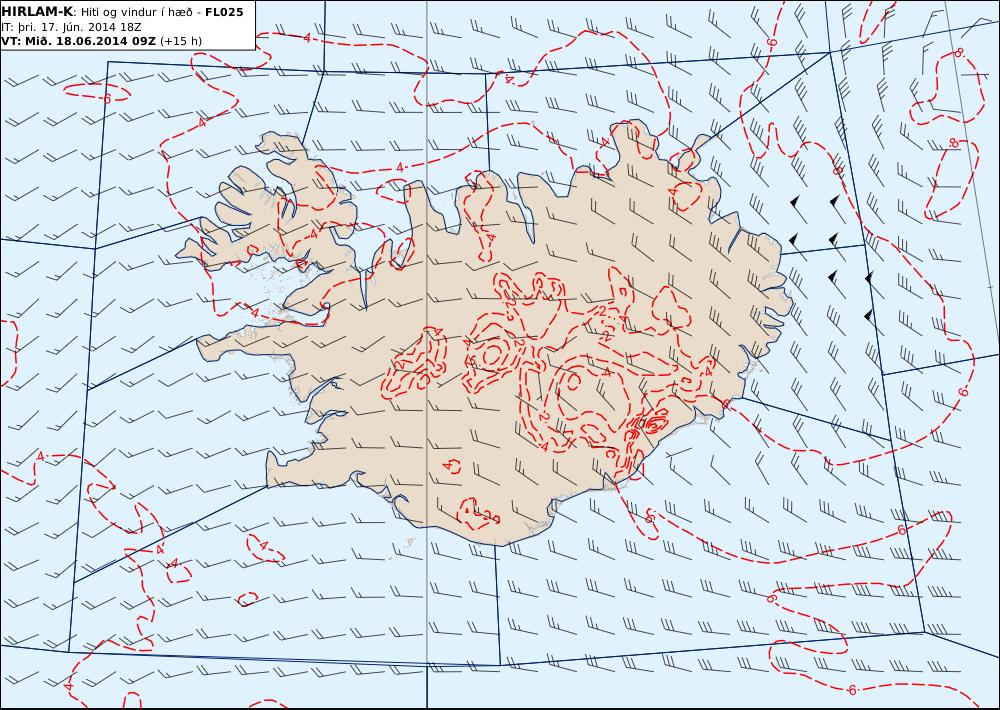The height and width of the screenshot is (710, 1000).
Task: Select the 'Hiti og vindur í hæð' text
Action: (x=136, y=12)
